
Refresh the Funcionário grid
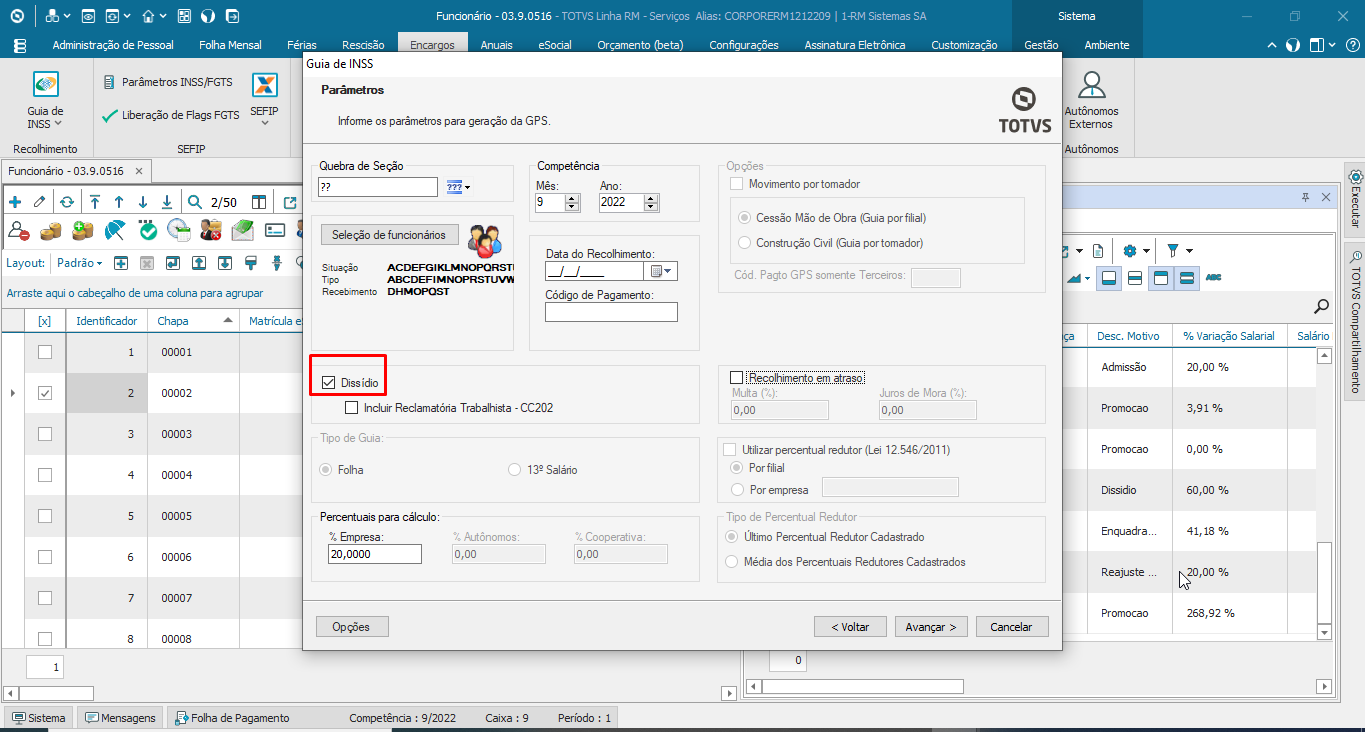[66, 202]
